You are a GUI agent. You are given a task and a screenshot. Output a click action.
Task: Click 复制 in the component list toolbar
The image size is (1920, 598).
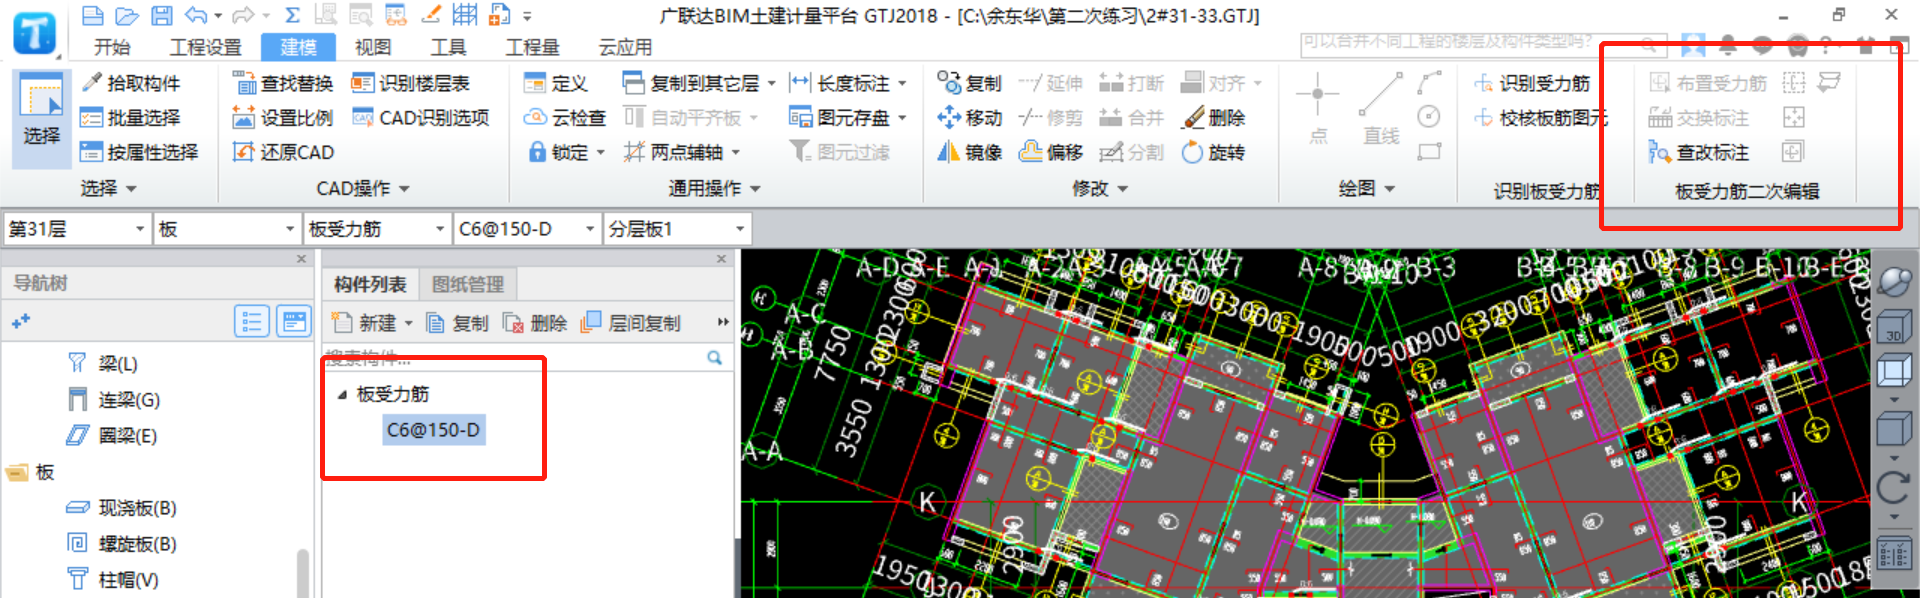pyautogui.click(x=458, y=323)
